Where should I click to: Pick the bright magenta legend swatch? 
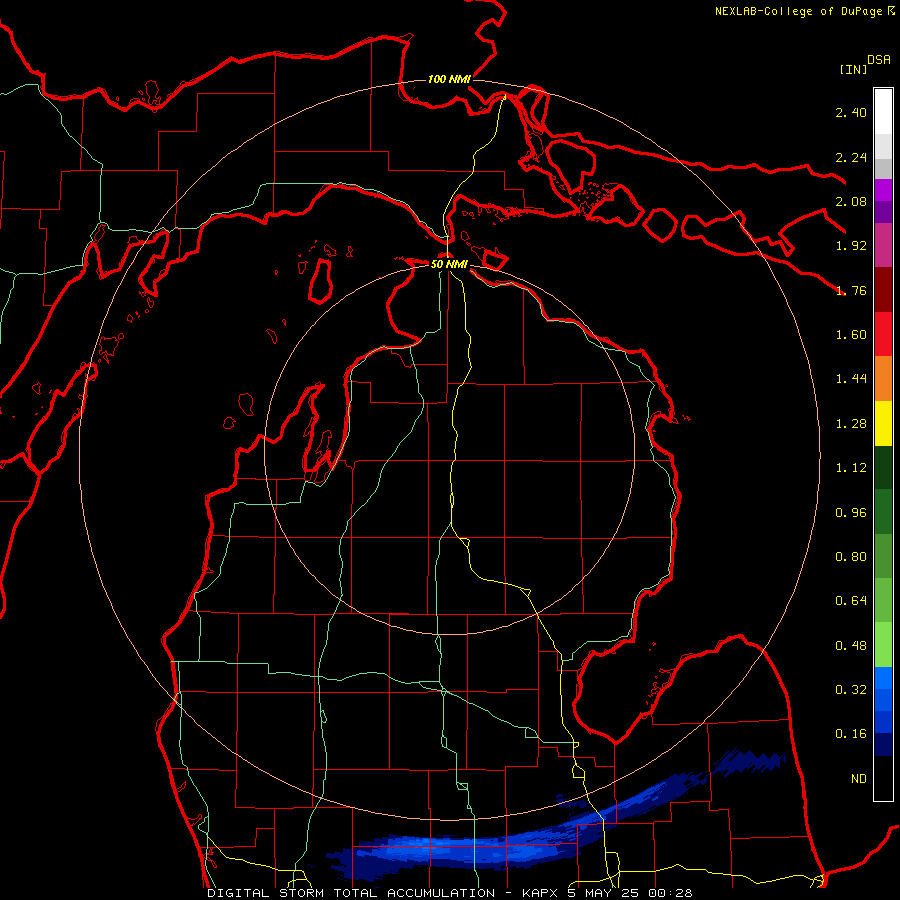[x=883, y=190]
